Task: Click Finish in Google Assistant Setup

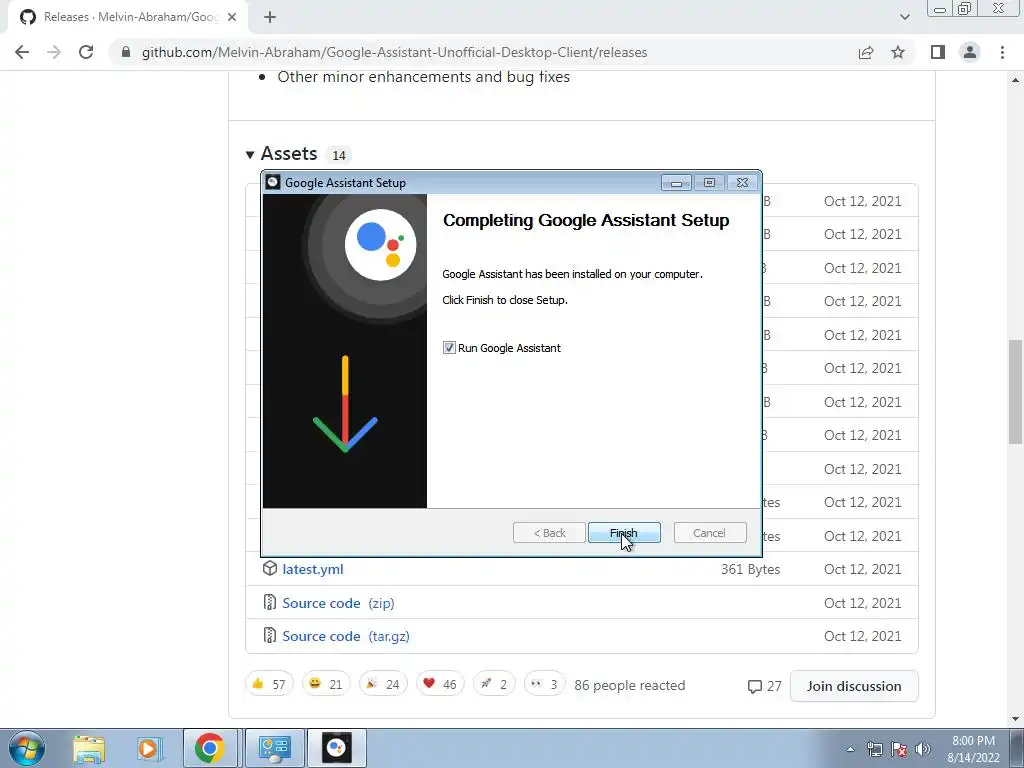Action: coord(624,533)
